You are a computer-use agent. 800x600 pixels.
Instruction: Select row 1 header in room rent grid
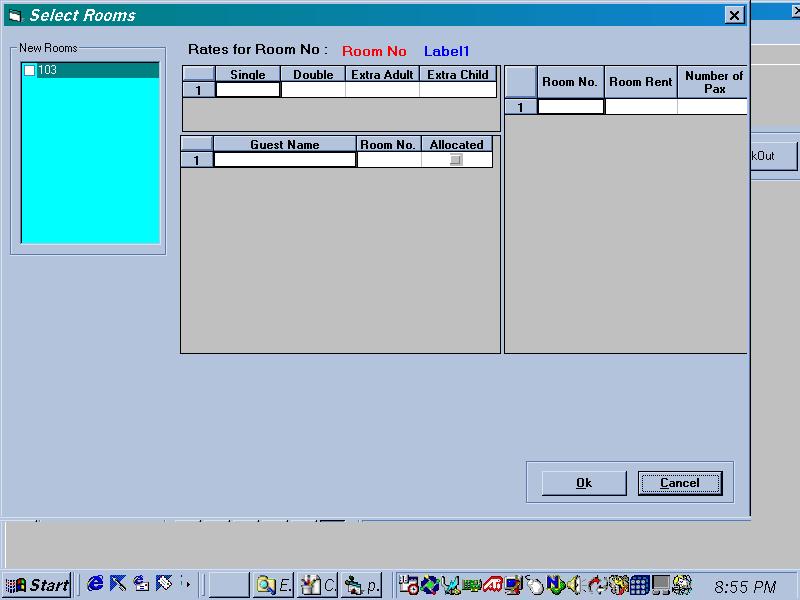(x=520, y=107)
